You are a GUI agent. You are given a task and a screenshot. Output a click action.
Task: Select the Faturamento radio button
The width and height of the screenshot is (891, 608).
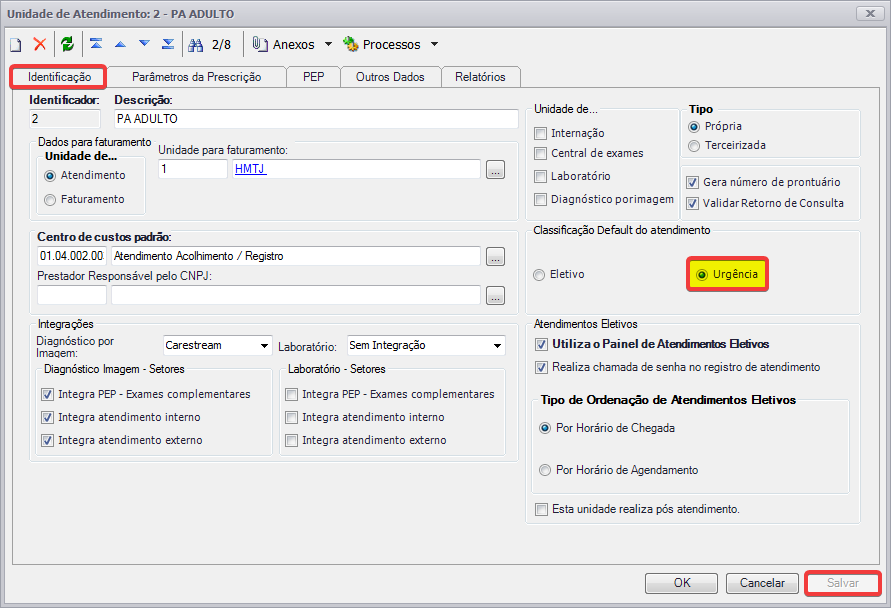50,200
